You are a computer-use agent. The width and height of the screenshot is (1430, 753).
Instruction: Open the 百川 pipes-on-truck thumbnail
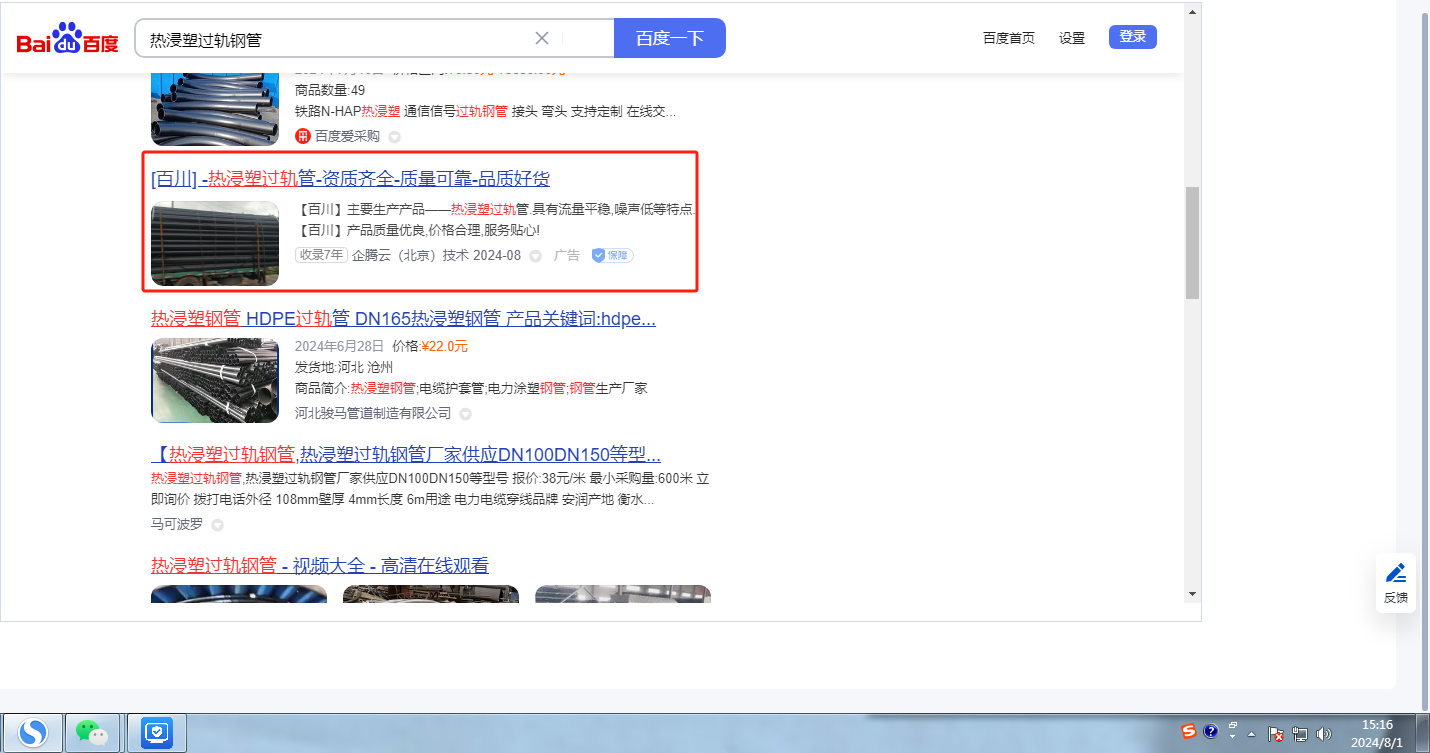(x=215, y=243)
